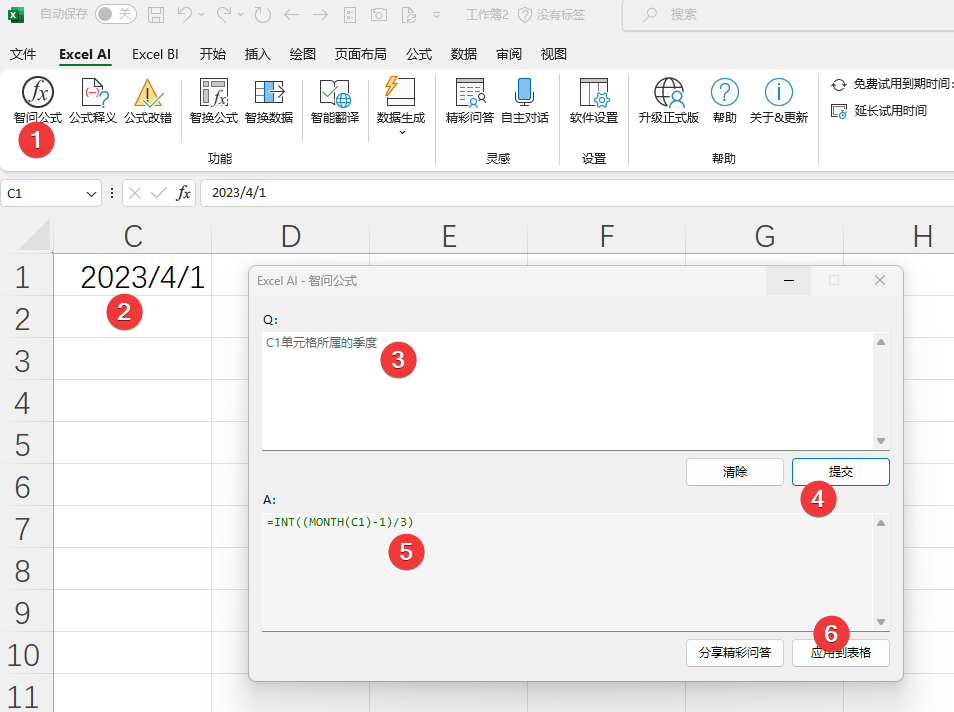Open the Customize Quick Access Toolbar dropdown

[x=436, y=15]
